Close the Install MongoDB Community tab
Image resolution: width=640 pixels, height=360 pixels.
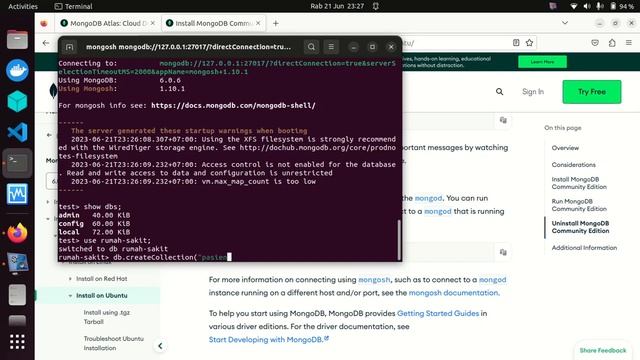click(x=258, y=23)
